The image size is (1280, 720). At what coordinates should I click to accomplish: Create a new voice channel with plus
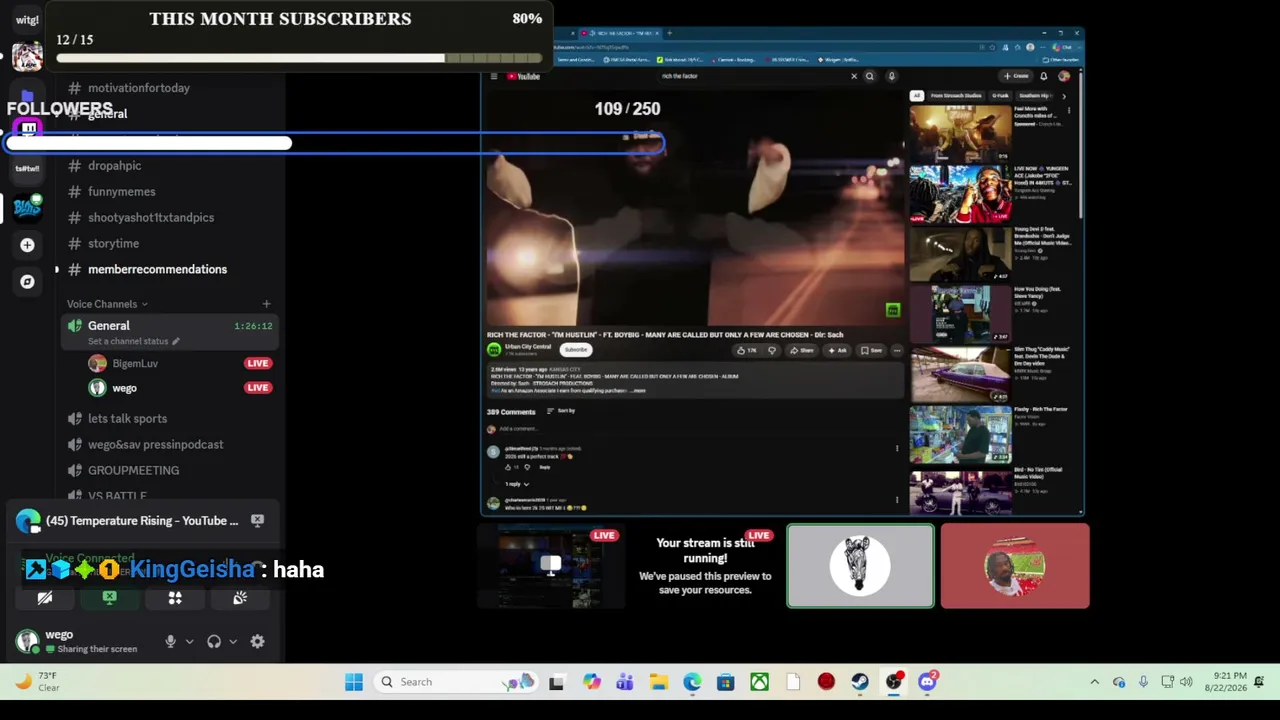click(266, 304)
